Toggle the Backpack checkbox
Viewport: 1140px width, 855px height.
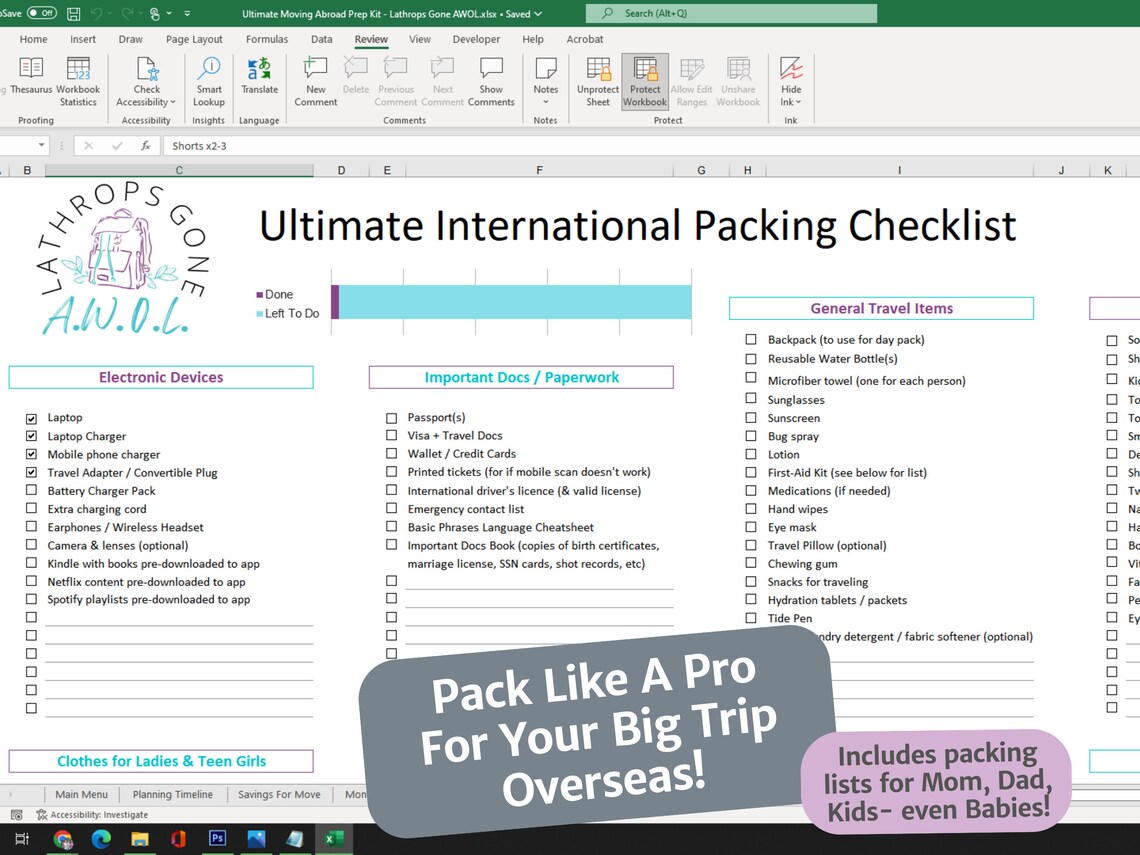tap(751, 339)
